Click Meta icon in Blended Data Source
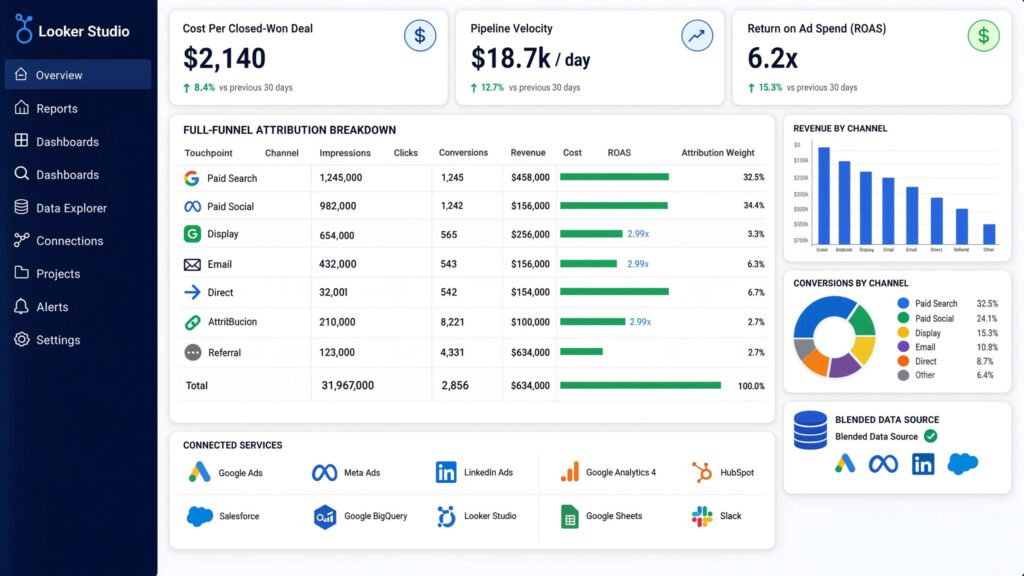 click(x=883, y=464)
